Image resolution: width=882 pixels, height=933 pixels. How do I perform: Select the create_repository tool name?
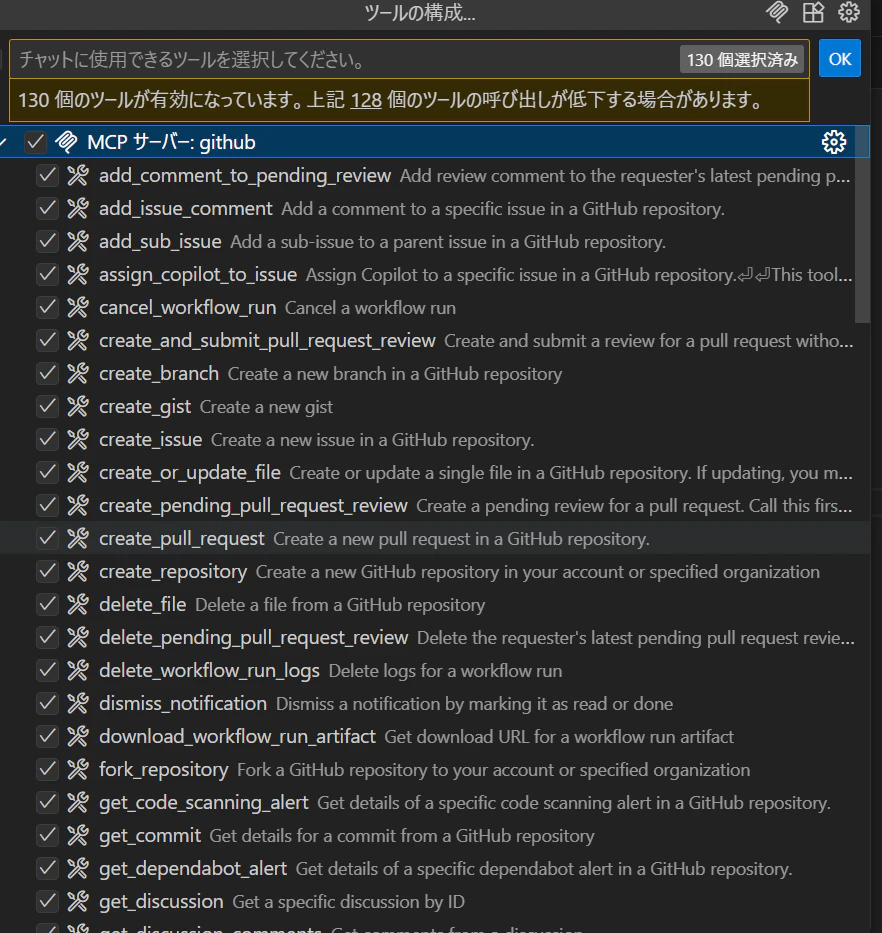[173, 572]
